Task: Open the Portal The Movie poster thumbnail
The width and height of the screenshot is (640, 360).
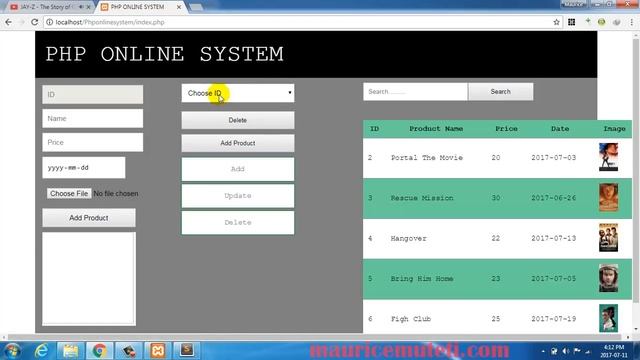Action: point(608,157)
